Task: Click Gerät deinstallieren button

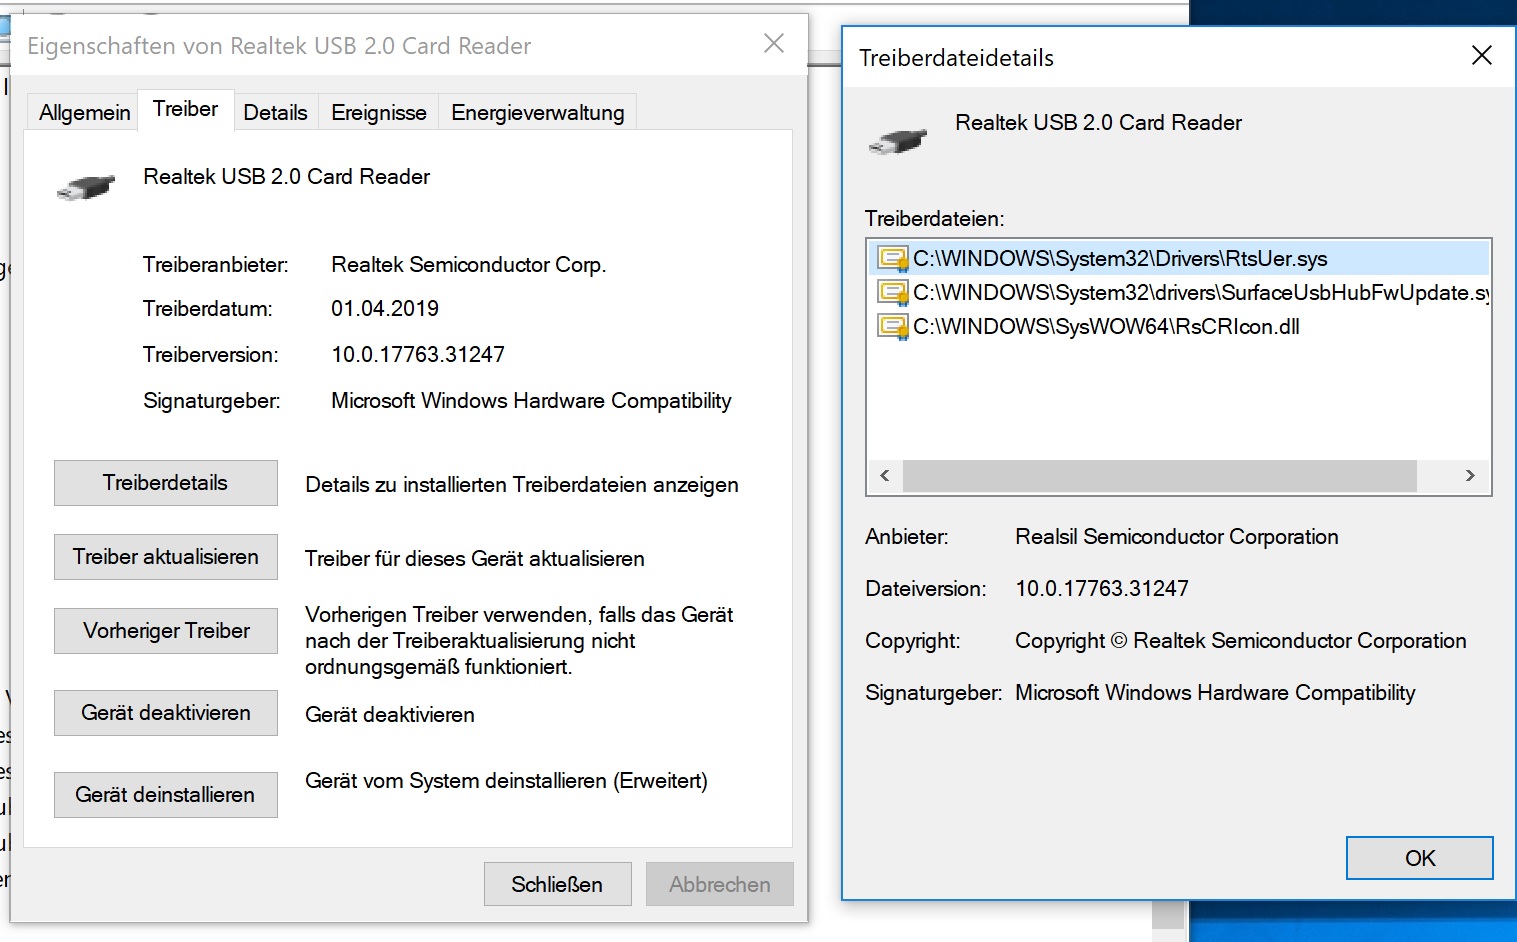Action: 166,795
